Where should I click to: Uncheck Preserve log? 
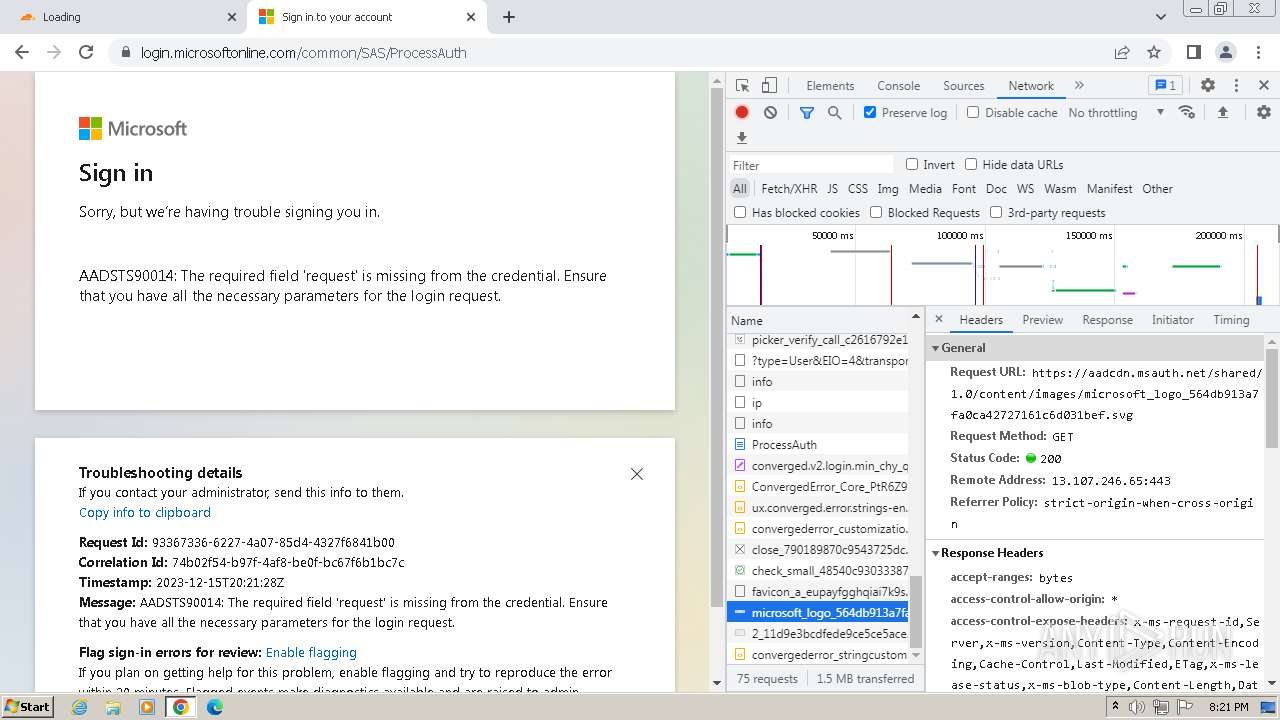pos(870,112)
